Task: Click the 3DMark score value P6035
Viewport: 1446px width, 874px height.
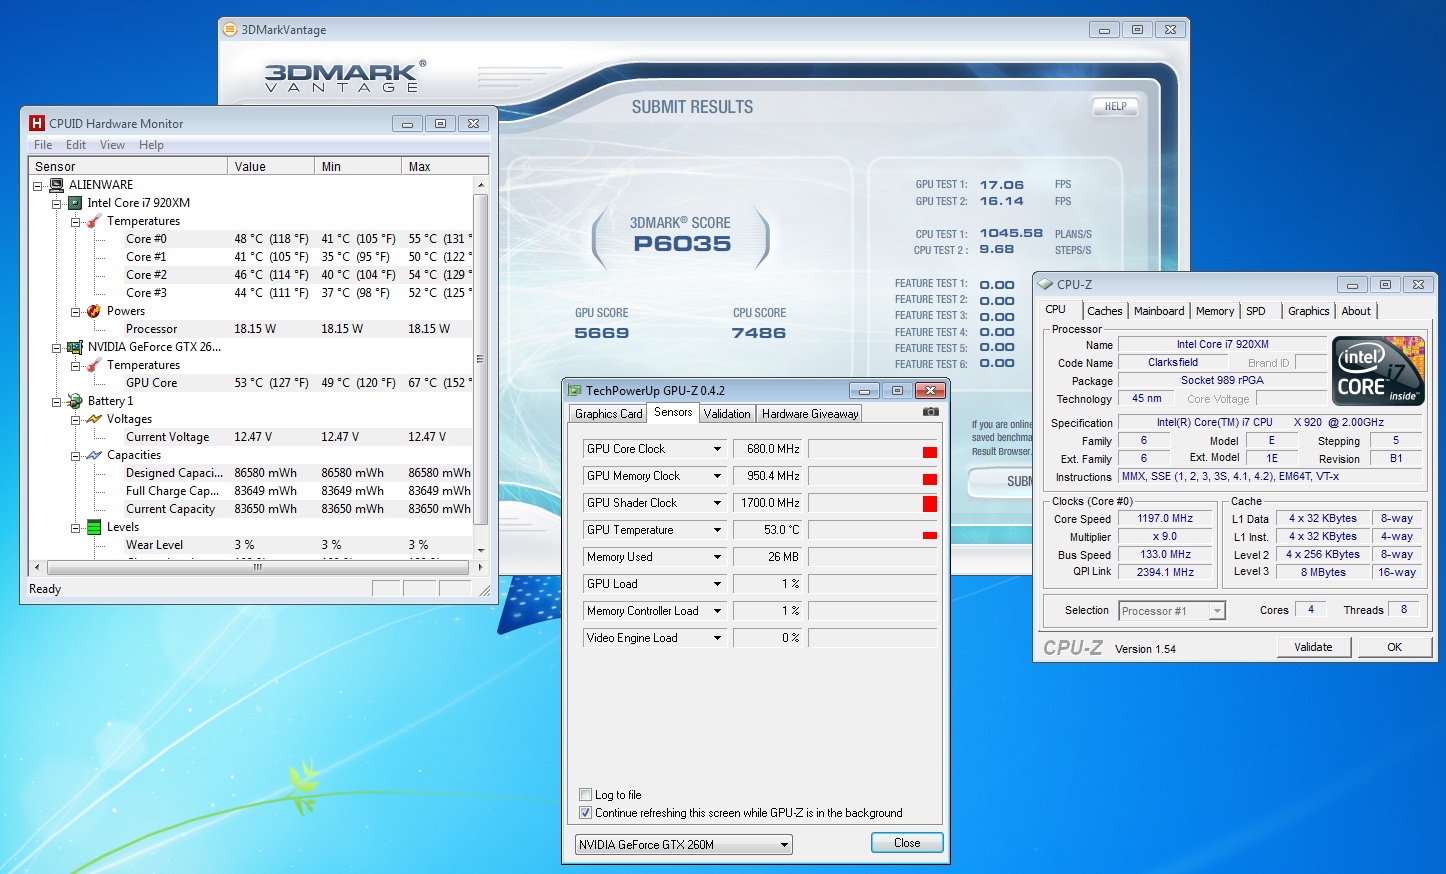Action: coord(683,244)
